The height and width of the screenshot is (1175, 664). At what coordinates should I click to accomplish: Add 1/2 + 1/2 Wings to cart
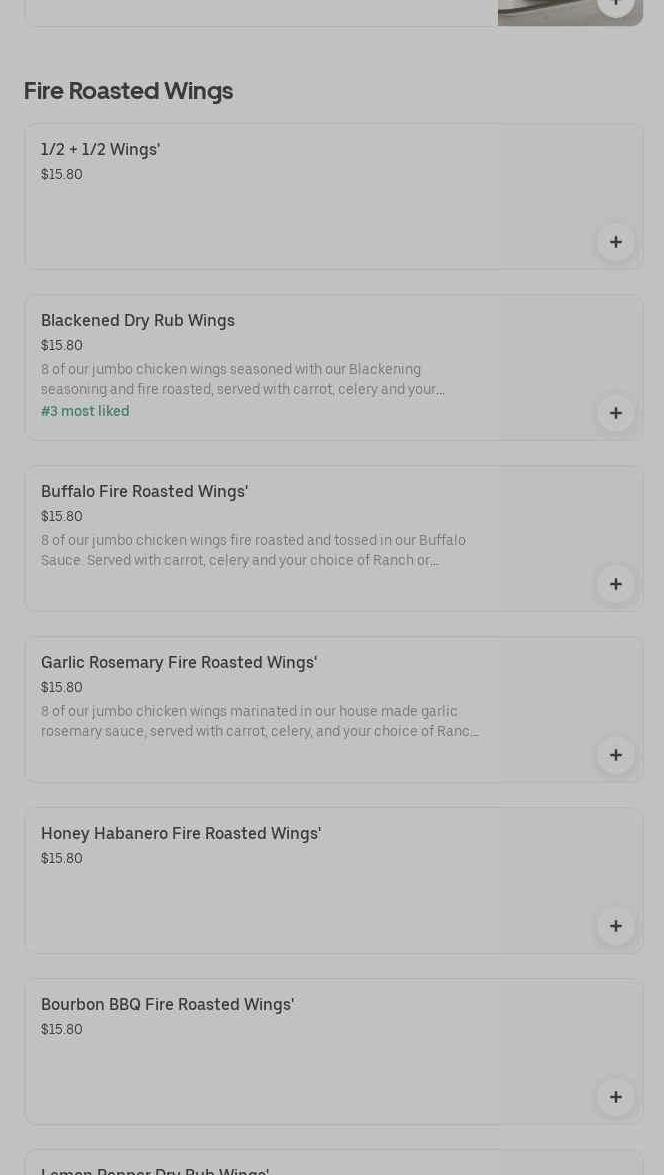[615, 242]
